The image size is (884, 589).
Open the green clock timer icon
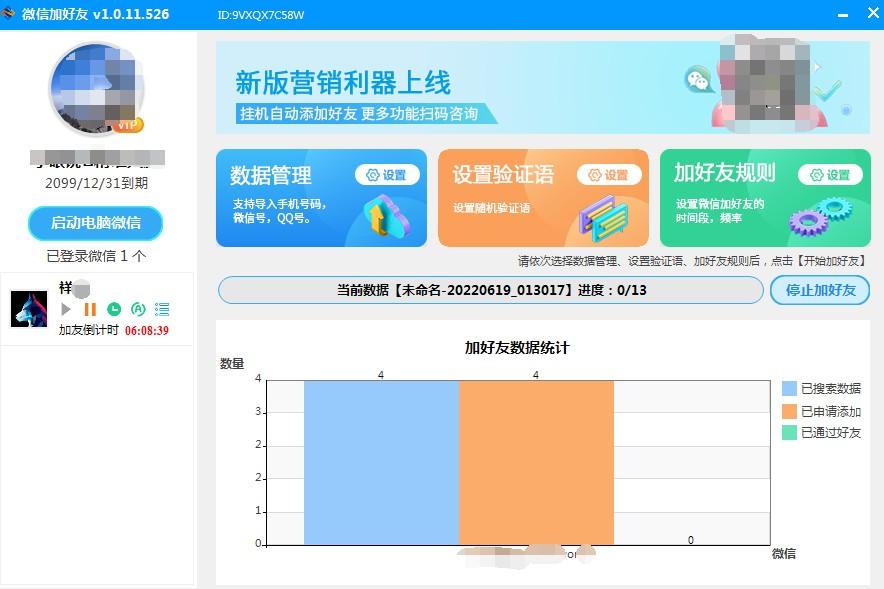click(114, 309)
